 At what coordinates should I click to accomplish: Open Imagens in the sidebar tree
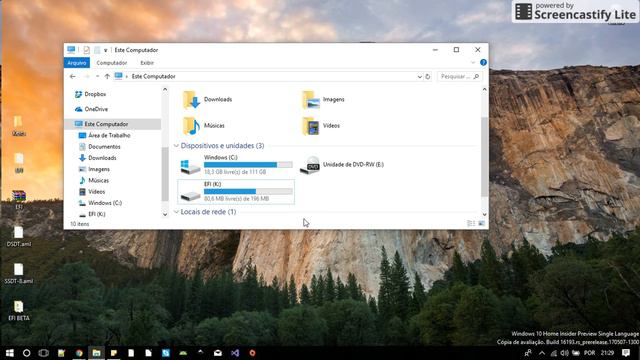point(94,169)
